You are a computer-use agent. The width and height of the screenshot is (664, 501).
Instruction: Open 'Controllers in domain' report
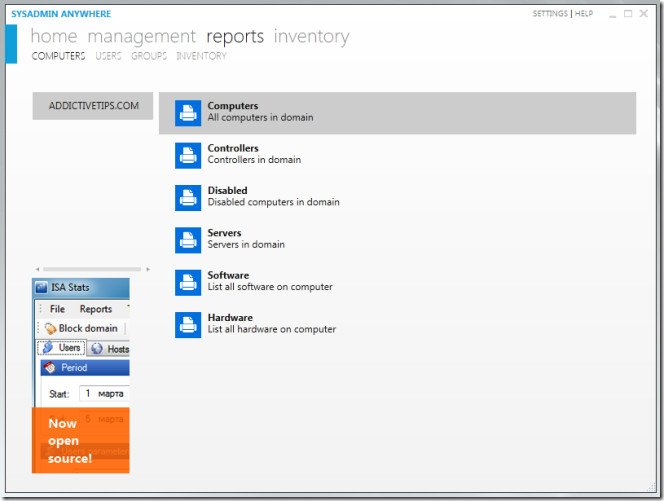pyautogui.click(x=397, y=155)
